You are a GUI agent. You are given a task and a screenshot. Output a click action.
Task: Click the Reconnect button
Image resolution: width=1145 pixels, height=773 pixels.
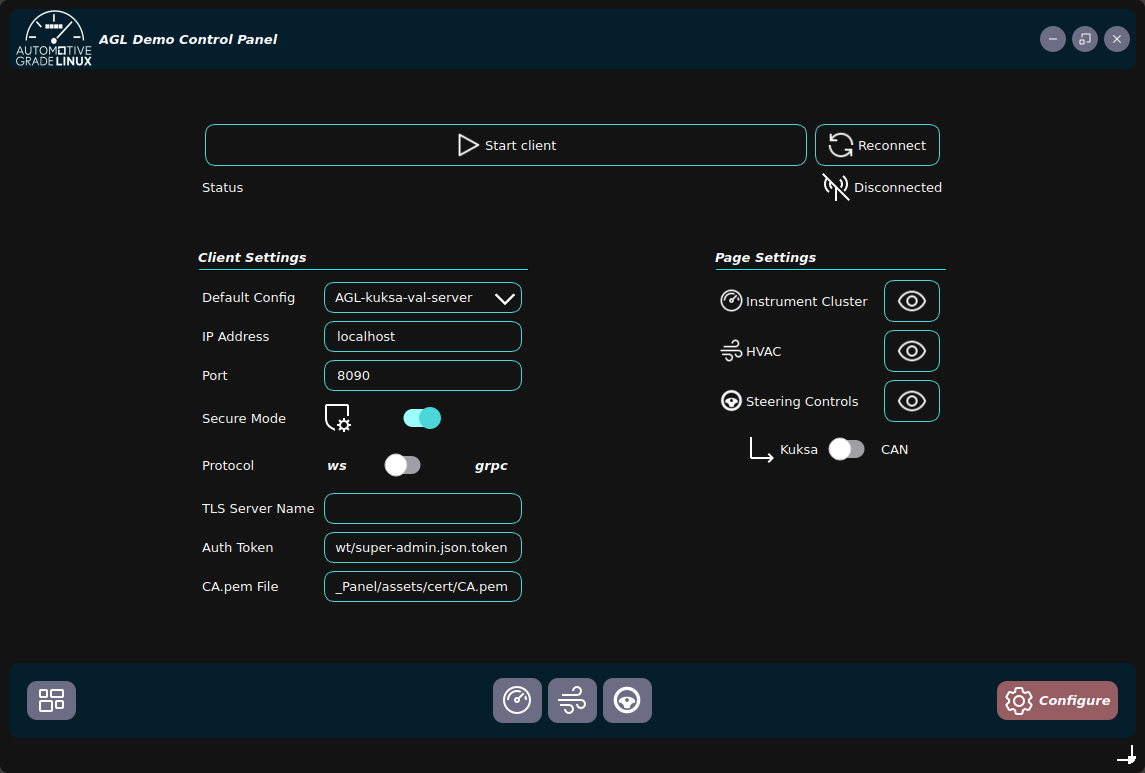point(877,145)
